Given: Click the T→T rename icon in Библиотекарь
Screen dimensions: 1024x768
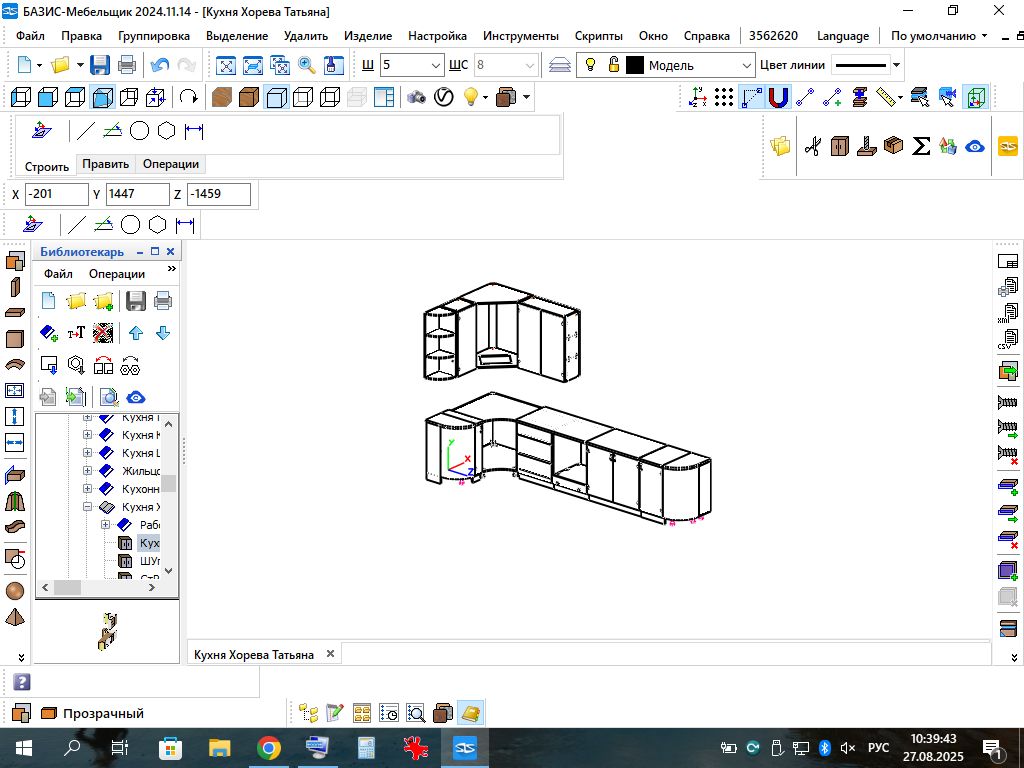Looking at the screenshot, I should pyautogui.click(x=76, y=333).
